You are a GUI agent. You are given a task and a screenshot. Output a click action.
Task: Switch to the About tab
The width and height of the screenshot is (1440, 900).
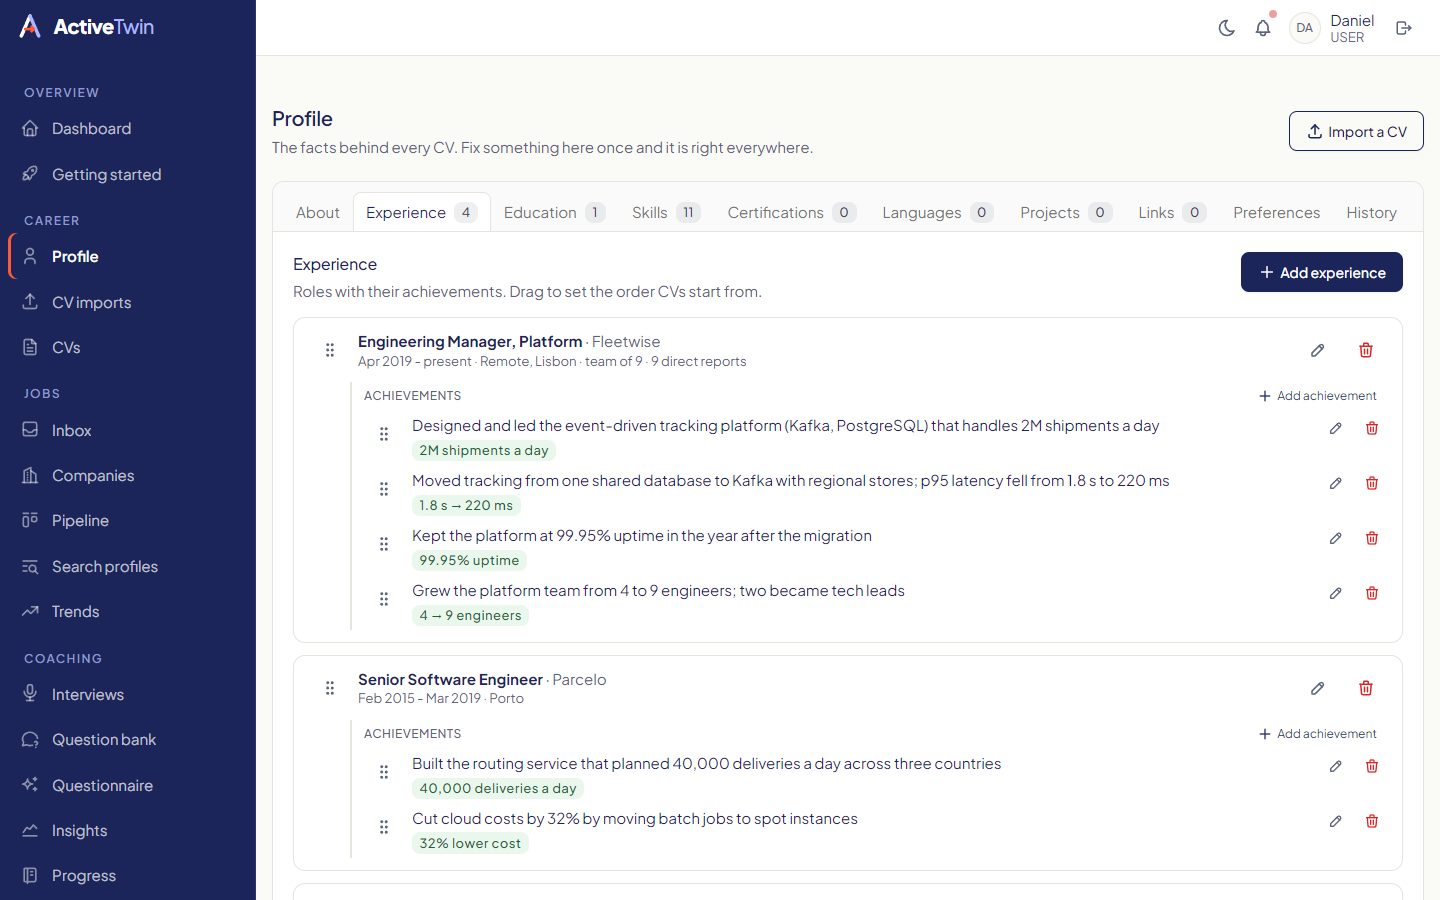318,212
